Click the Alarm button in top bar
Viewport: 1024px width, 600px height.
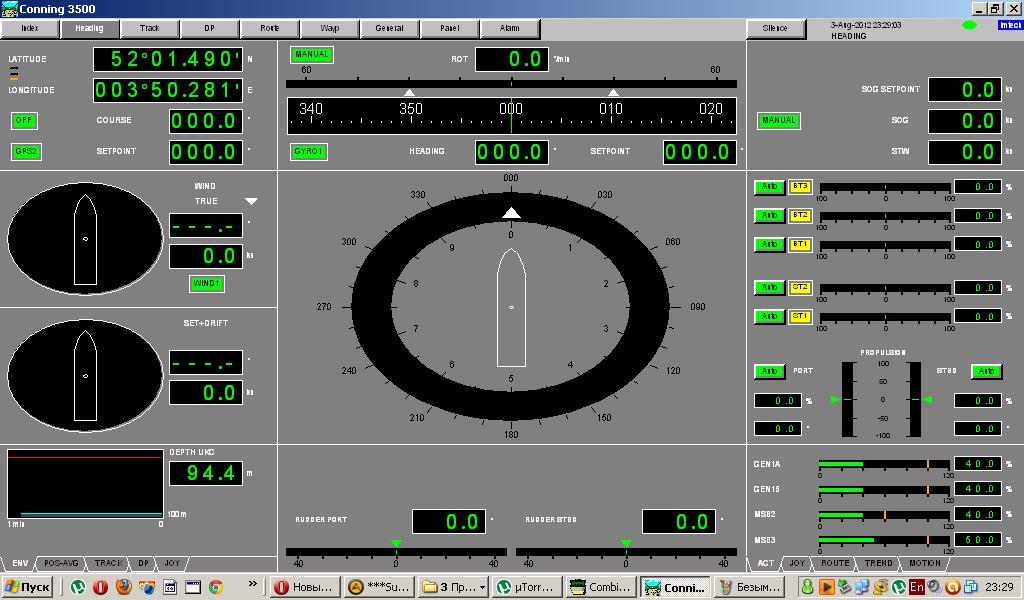point(510,29)
